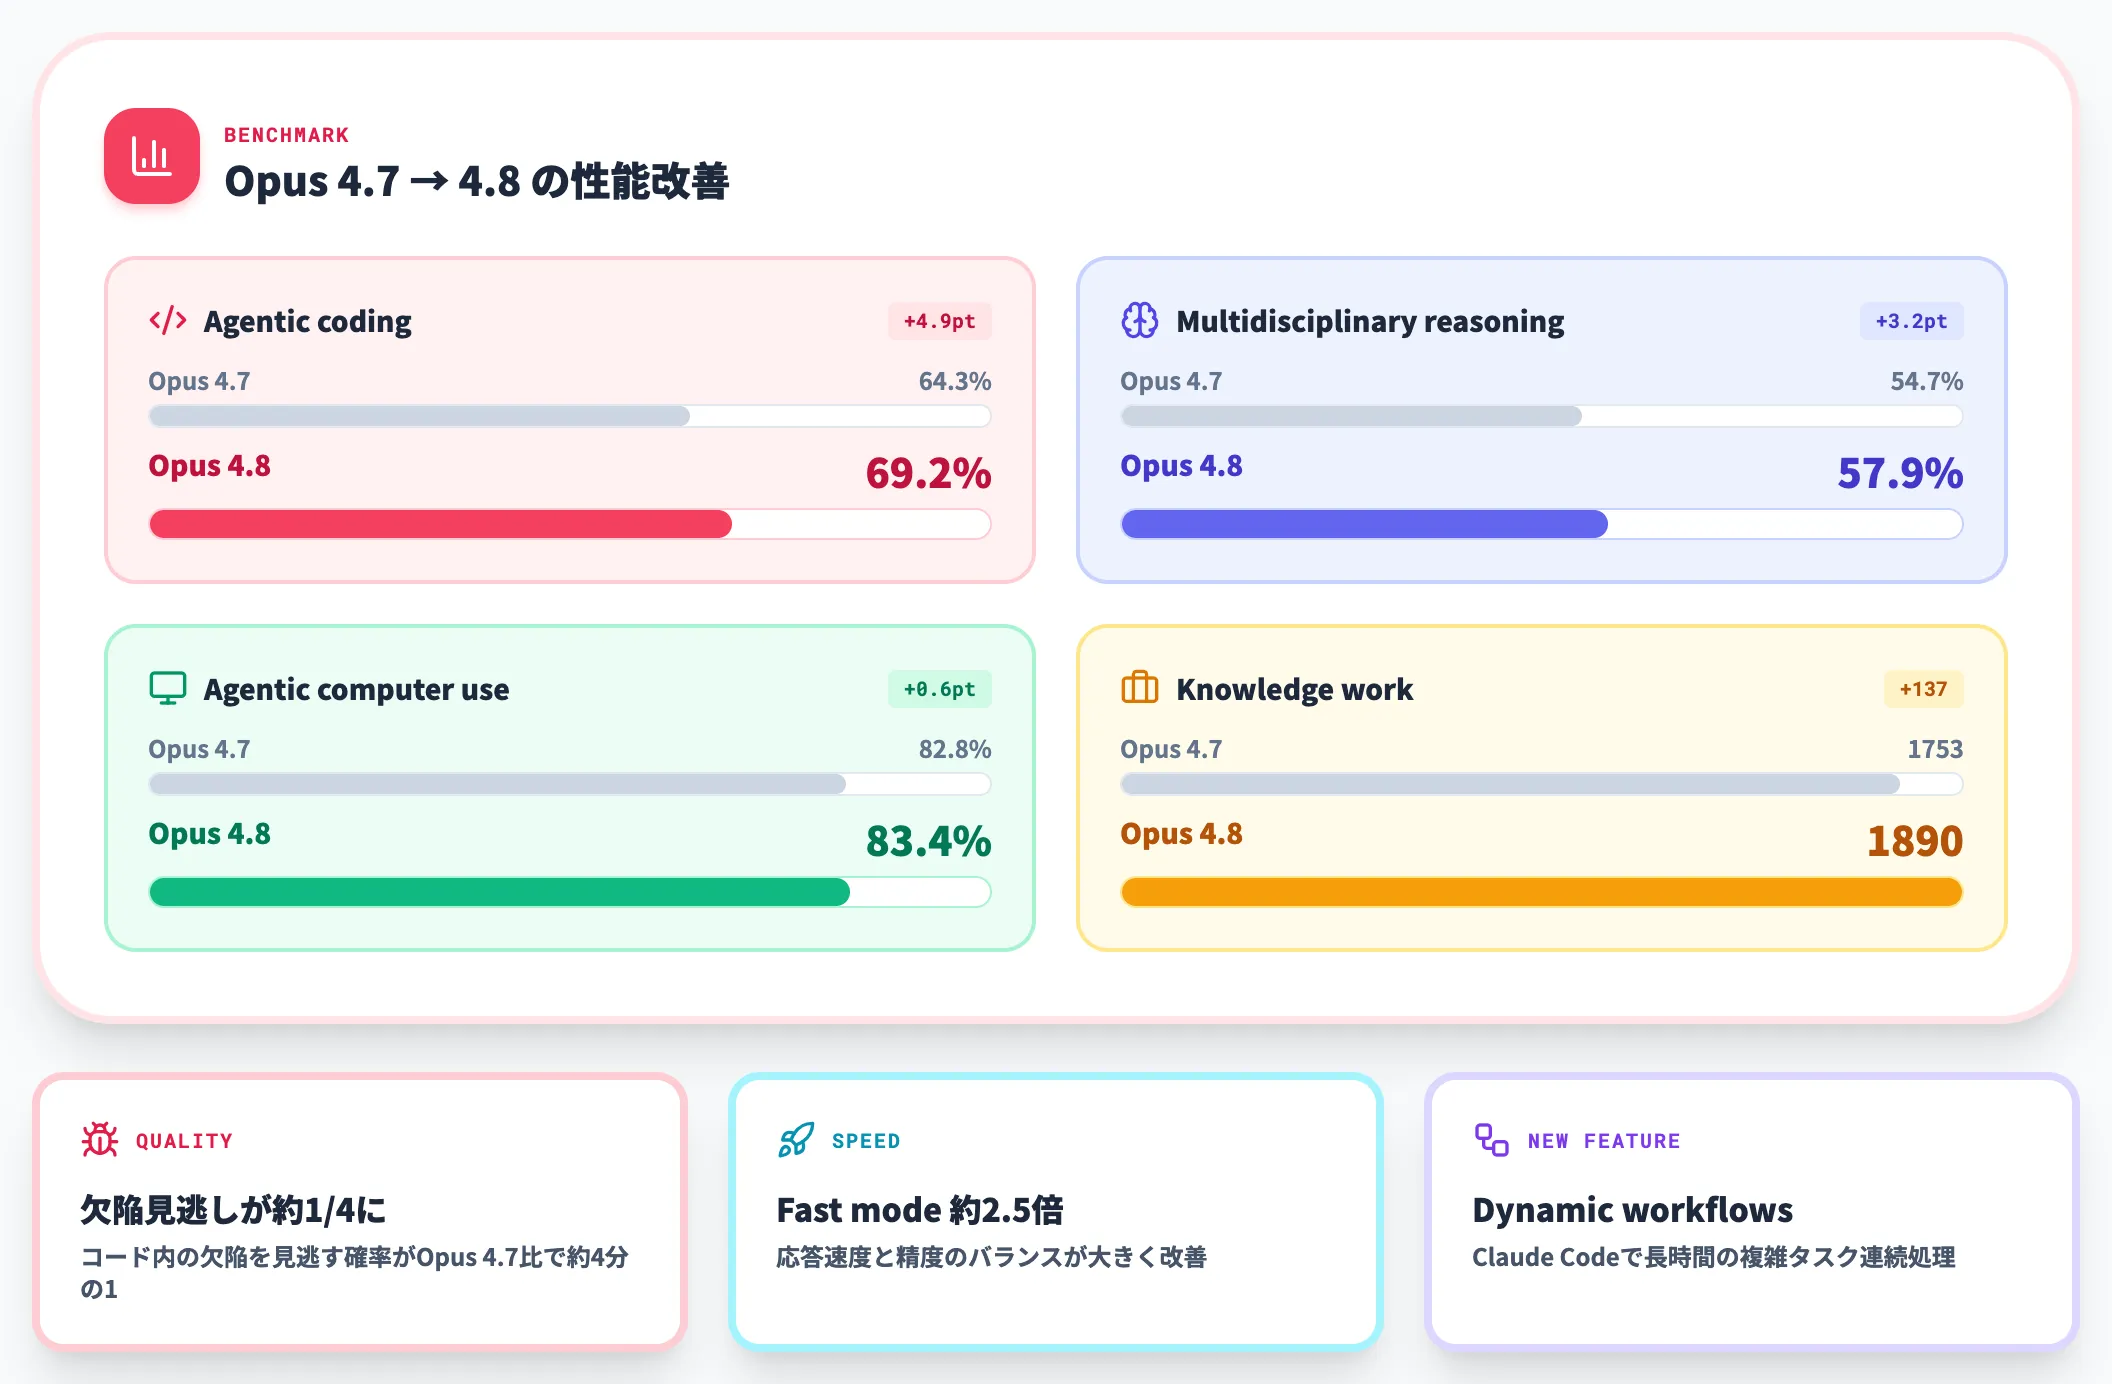The image size is (2112, 1384).
Task: Click the "Agentic computer use" heading
Action: 356,689
